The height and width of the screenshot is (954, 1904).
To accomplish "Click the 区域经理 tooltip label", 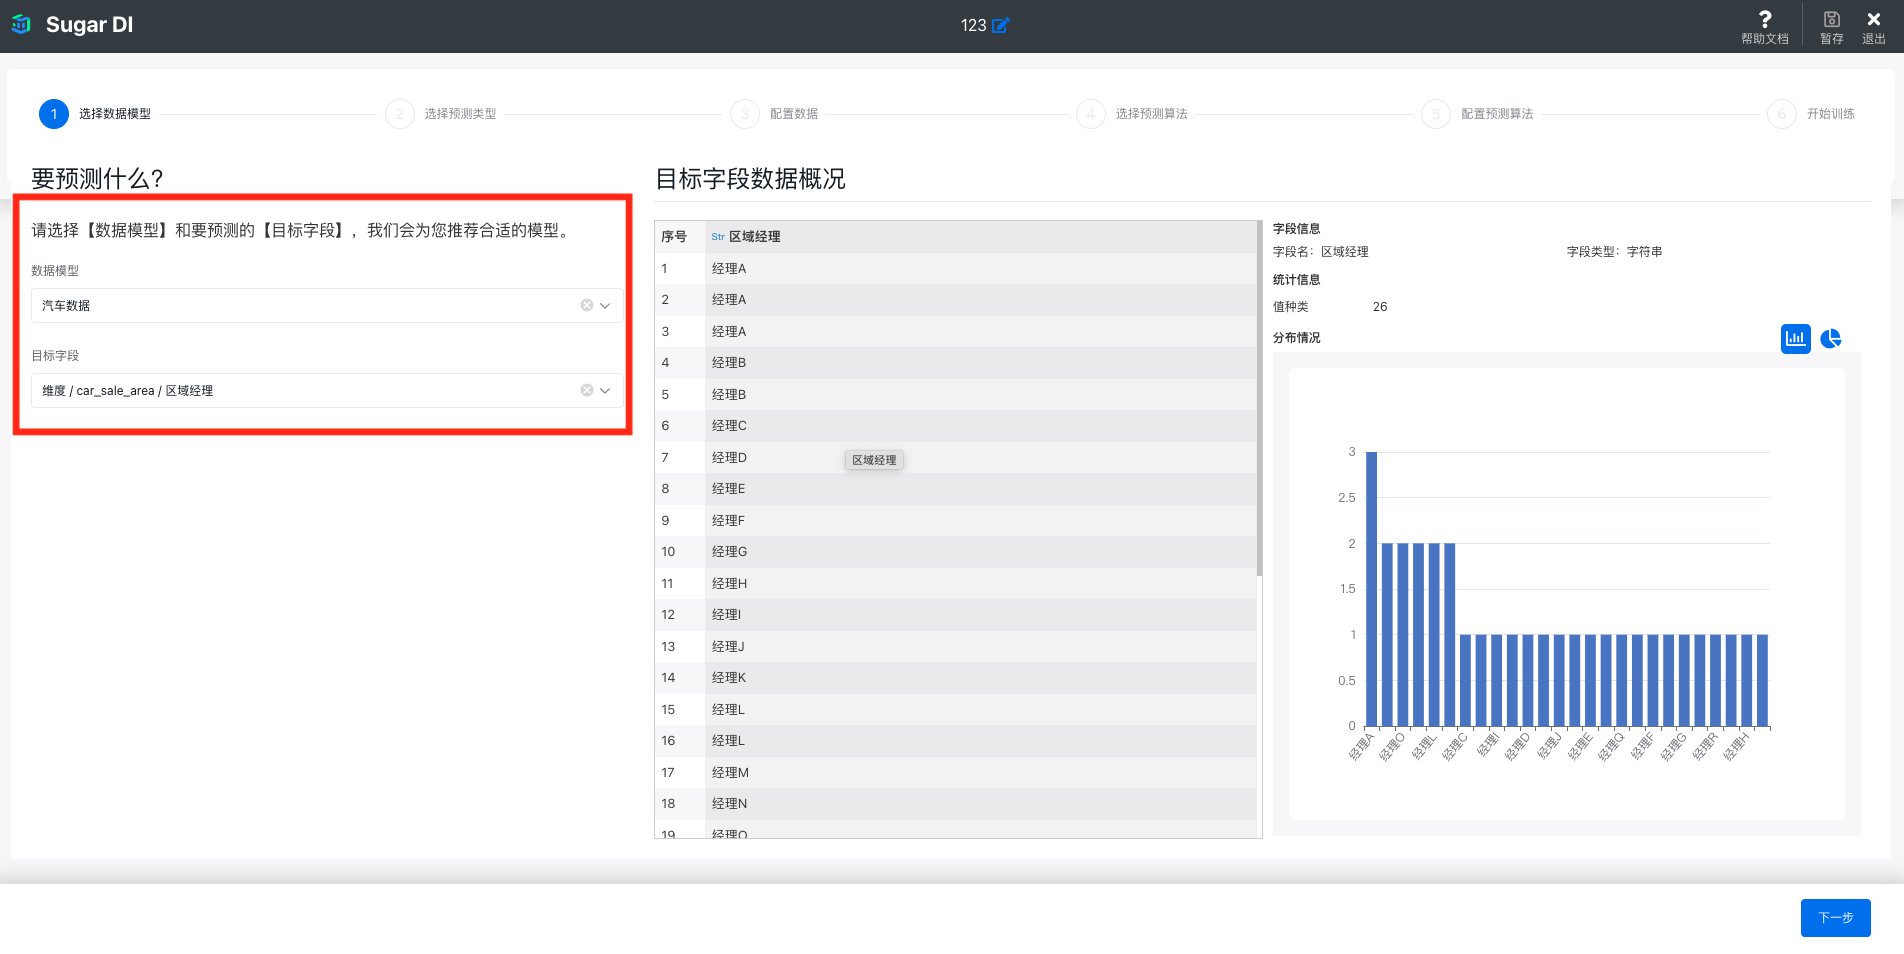I will click(x=874, y=460).
